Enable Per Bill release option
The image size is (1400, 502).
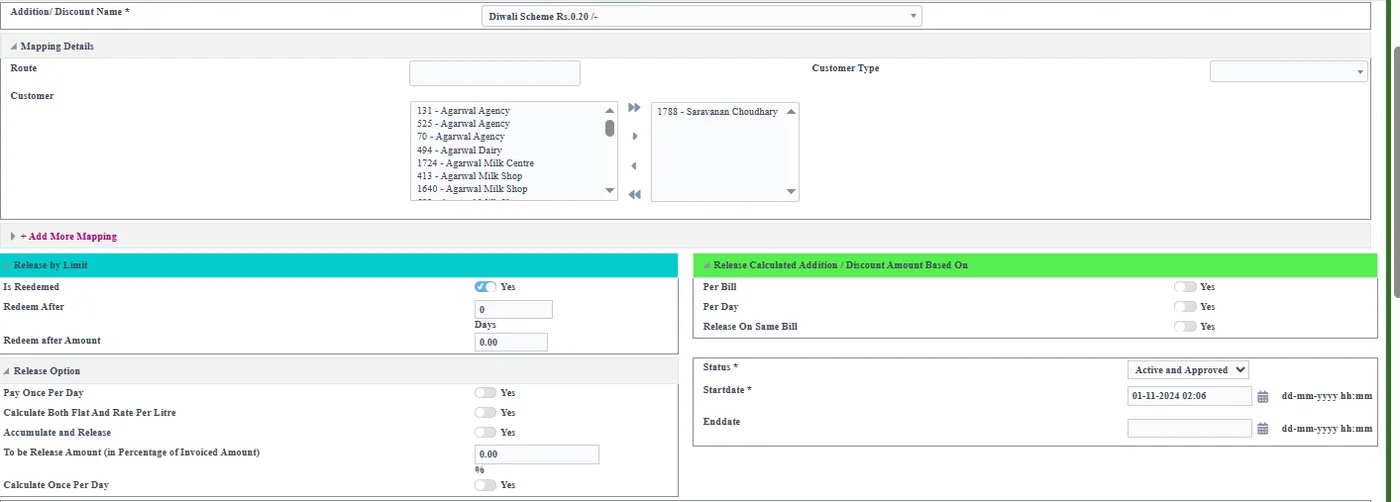coord(1185,287)
